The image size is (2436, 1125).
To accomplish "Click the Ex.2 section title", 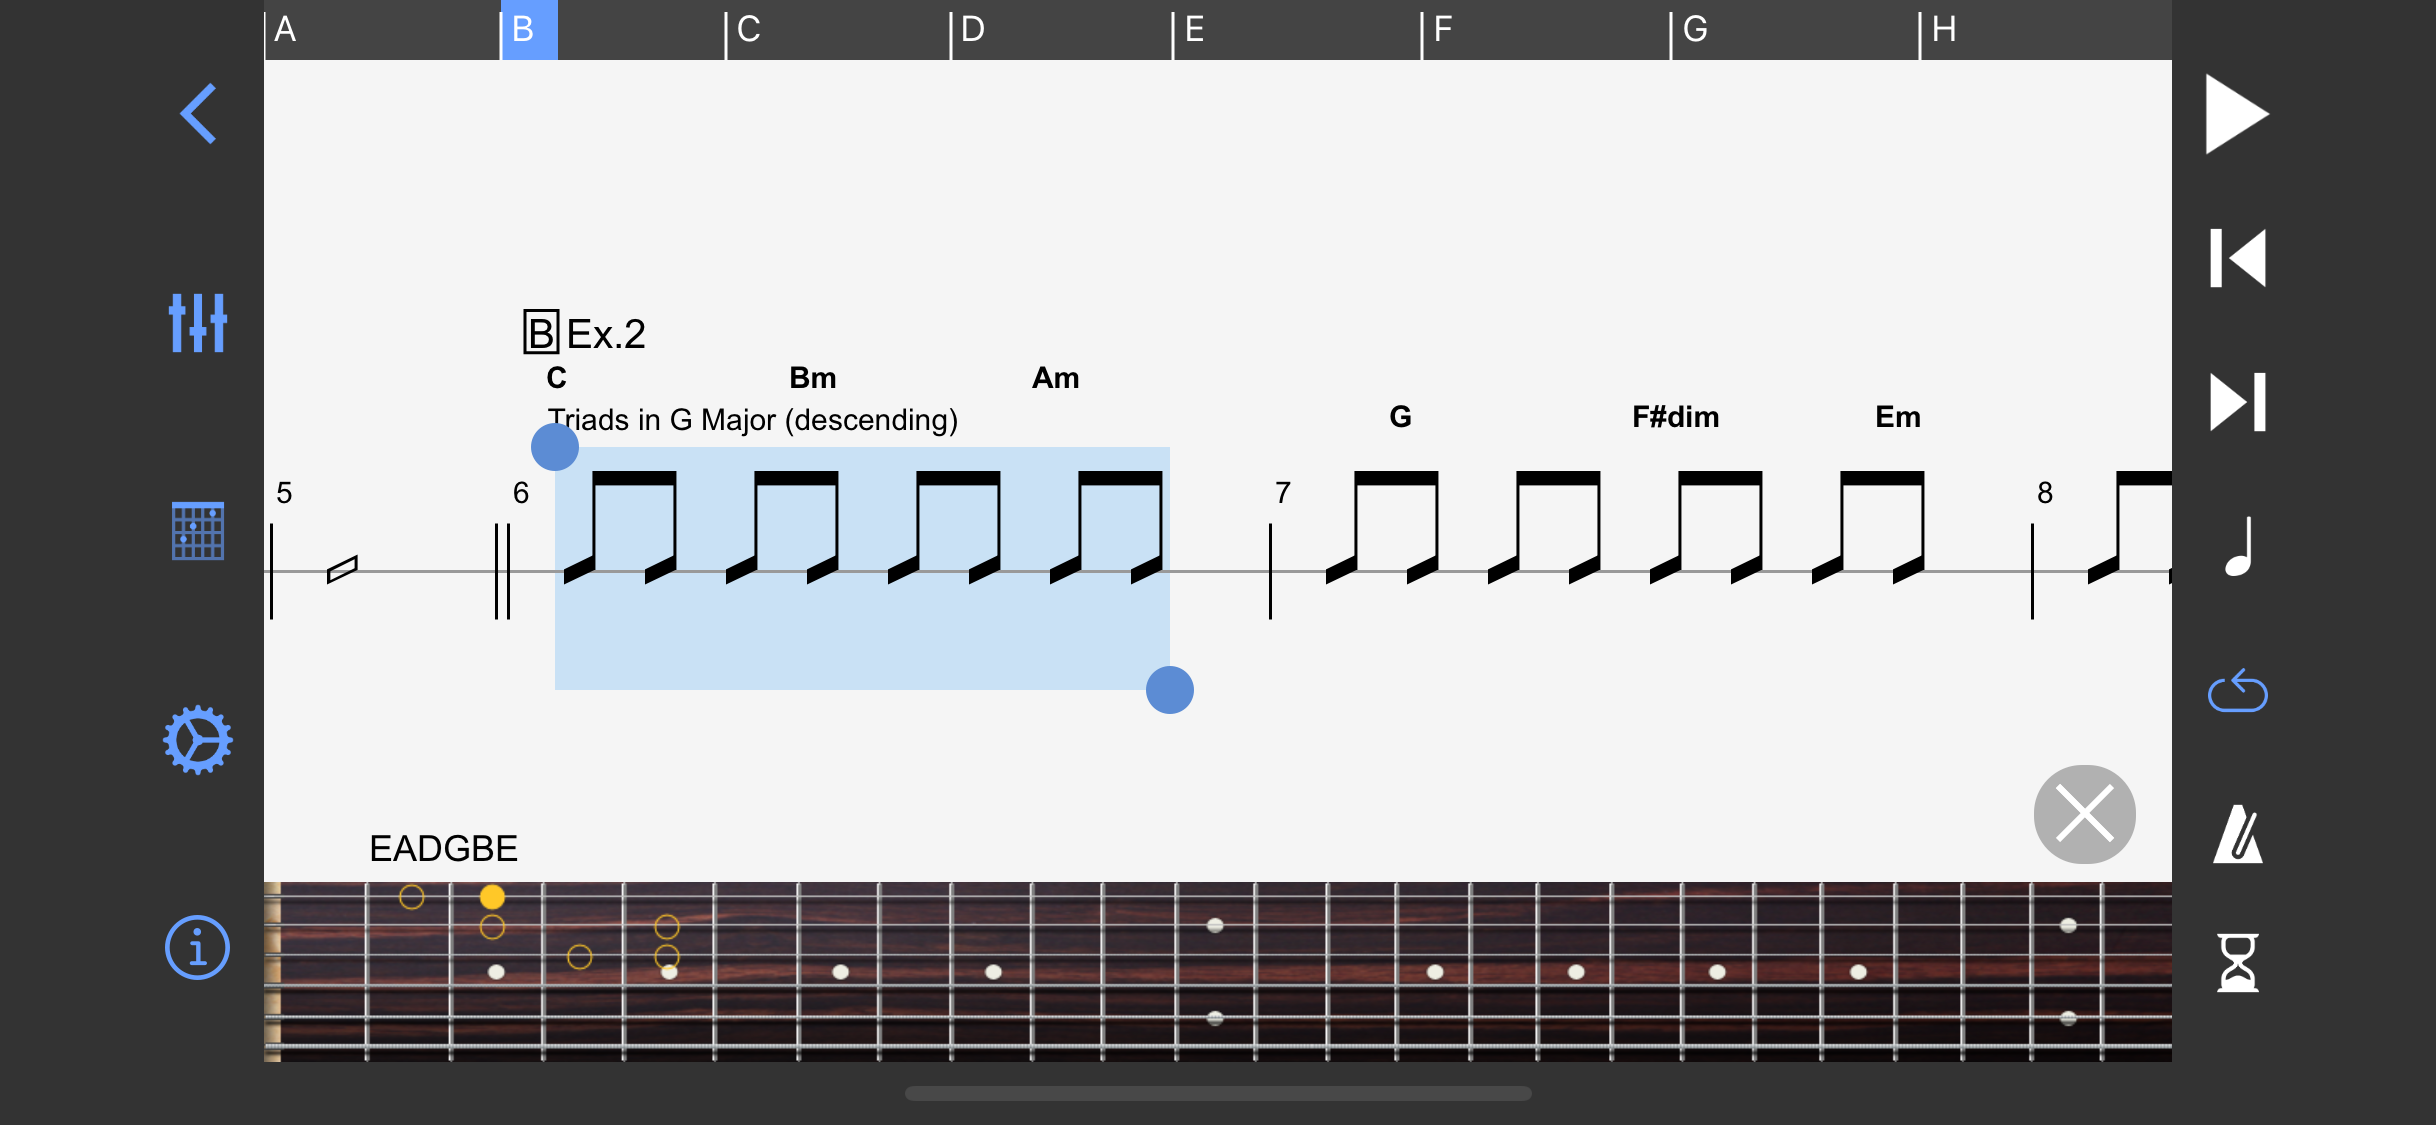I will 606,334.
